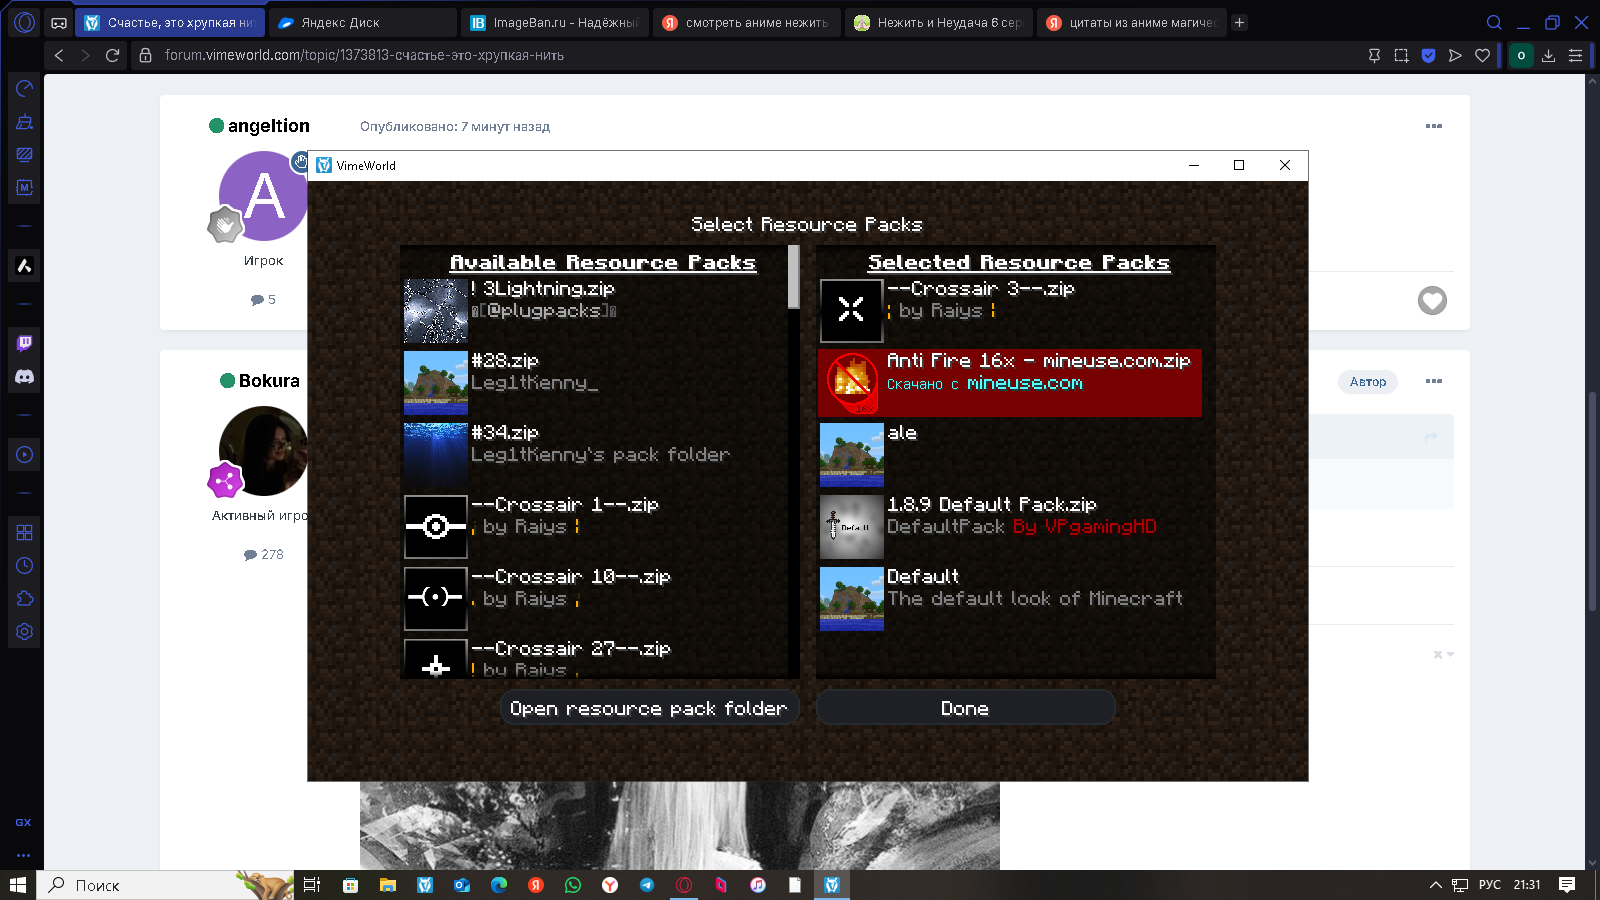1600x900 pixels.
Task: Click angeltion's purple avatar
Action: [x=262, y=196]
